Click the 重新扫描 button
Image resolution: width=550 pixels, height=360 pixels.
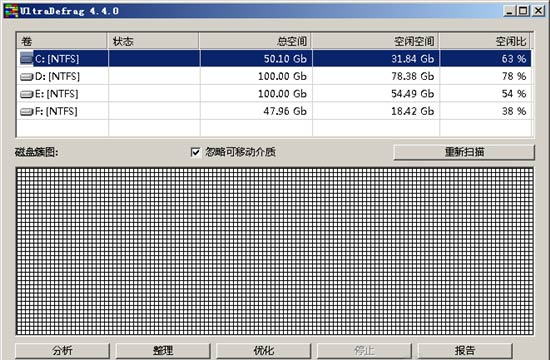coord(464,152)
